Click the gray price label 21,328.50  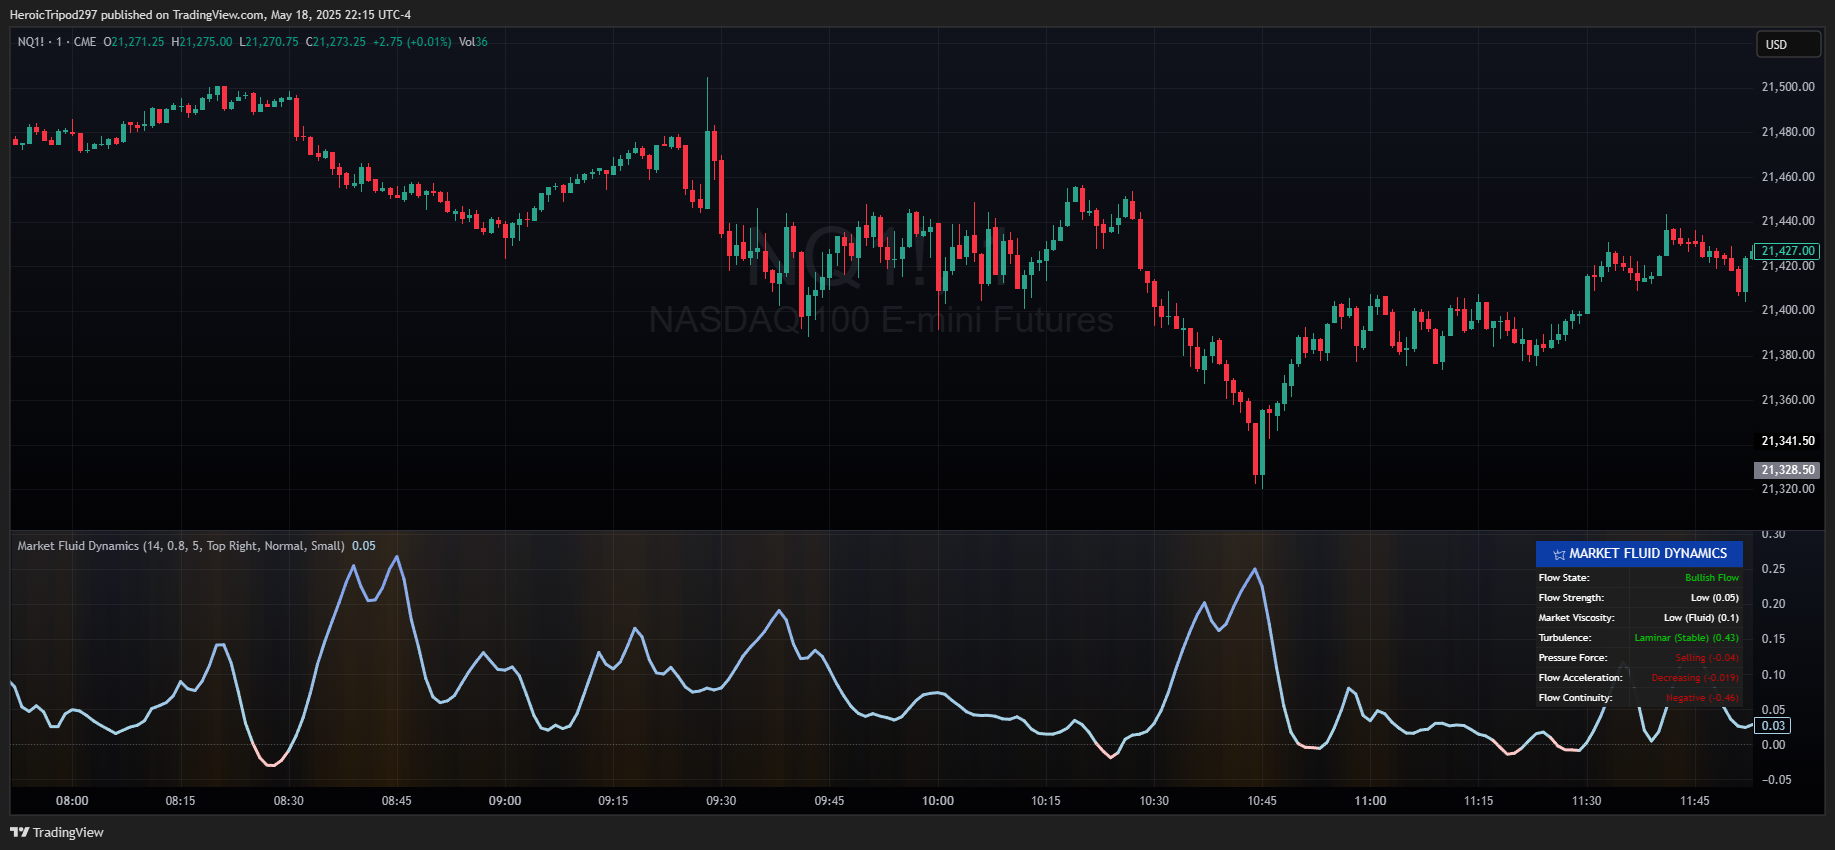(x=1788, y=470)
